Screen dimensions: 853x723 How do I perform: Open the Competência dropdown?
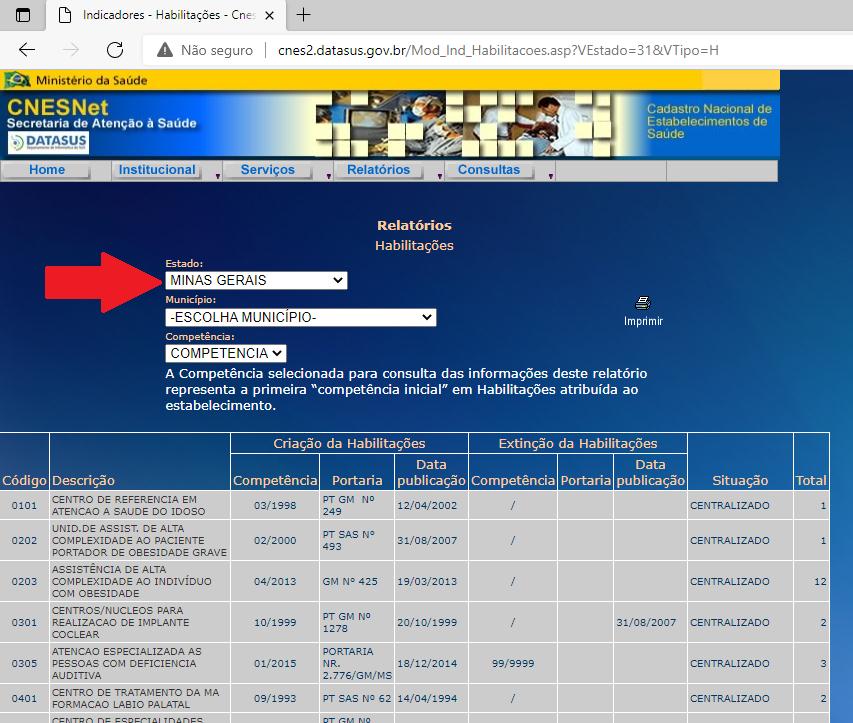(225, 353)
